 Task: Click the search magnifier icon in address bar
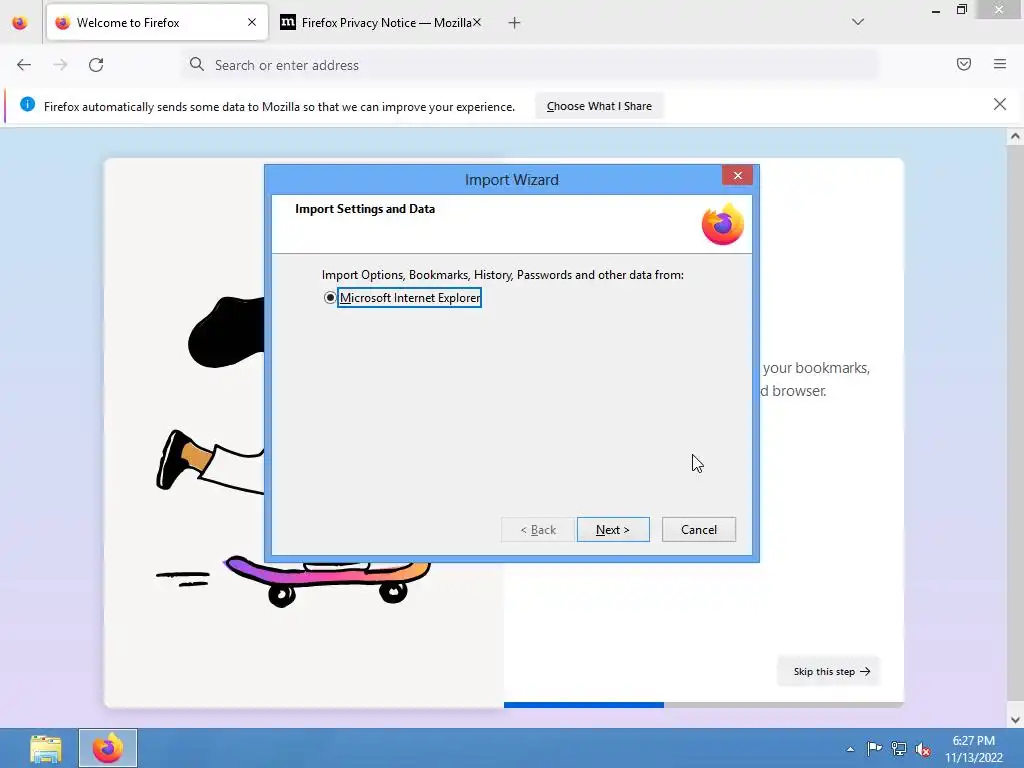[197, 64]
